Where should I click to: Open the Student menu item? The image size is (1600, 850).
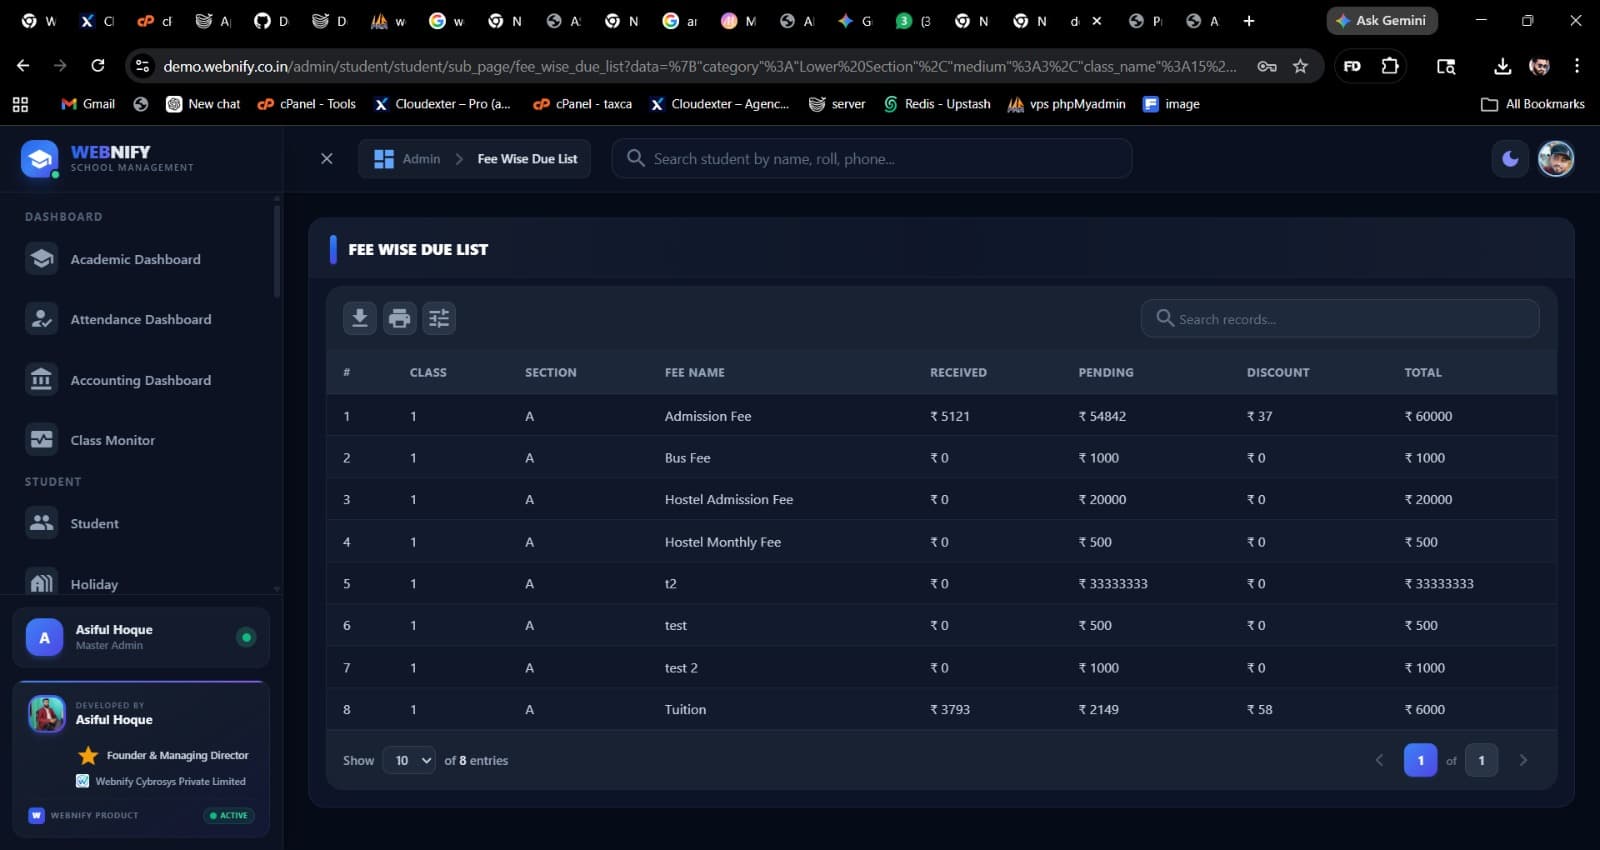click(94, 523)
